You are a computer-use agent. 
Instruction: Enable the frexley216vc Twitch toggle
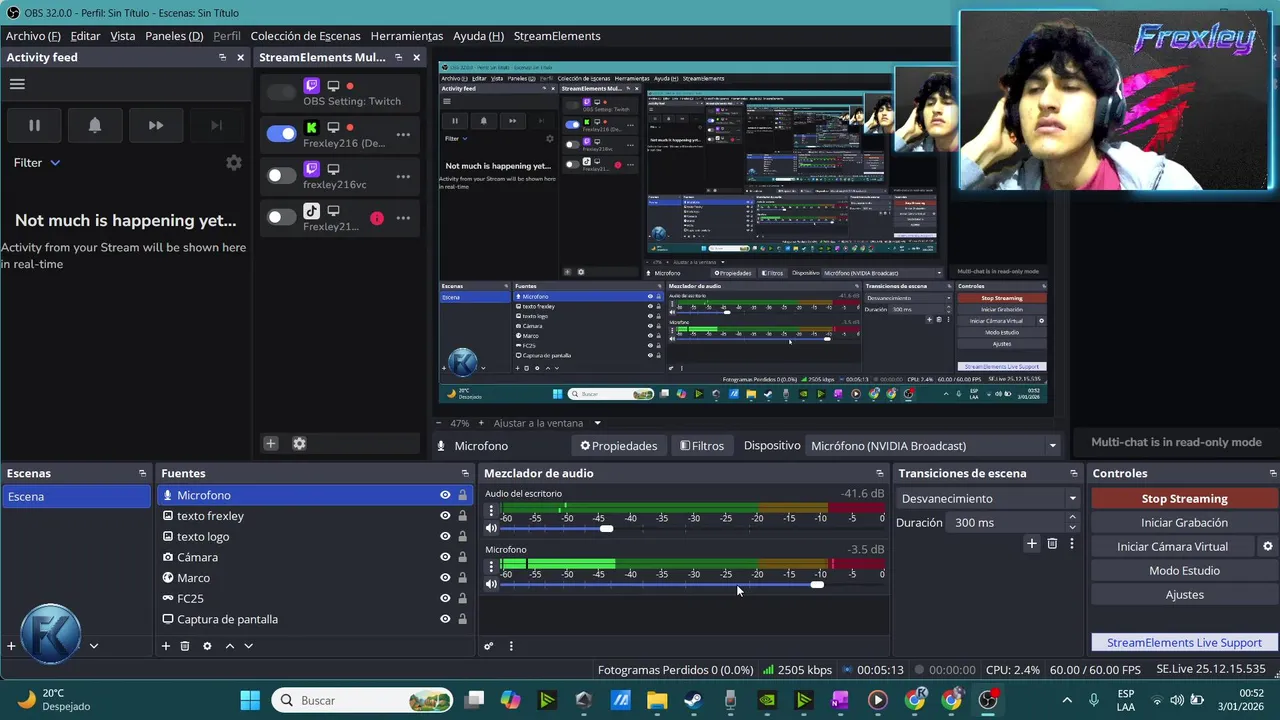click(281, 176)
